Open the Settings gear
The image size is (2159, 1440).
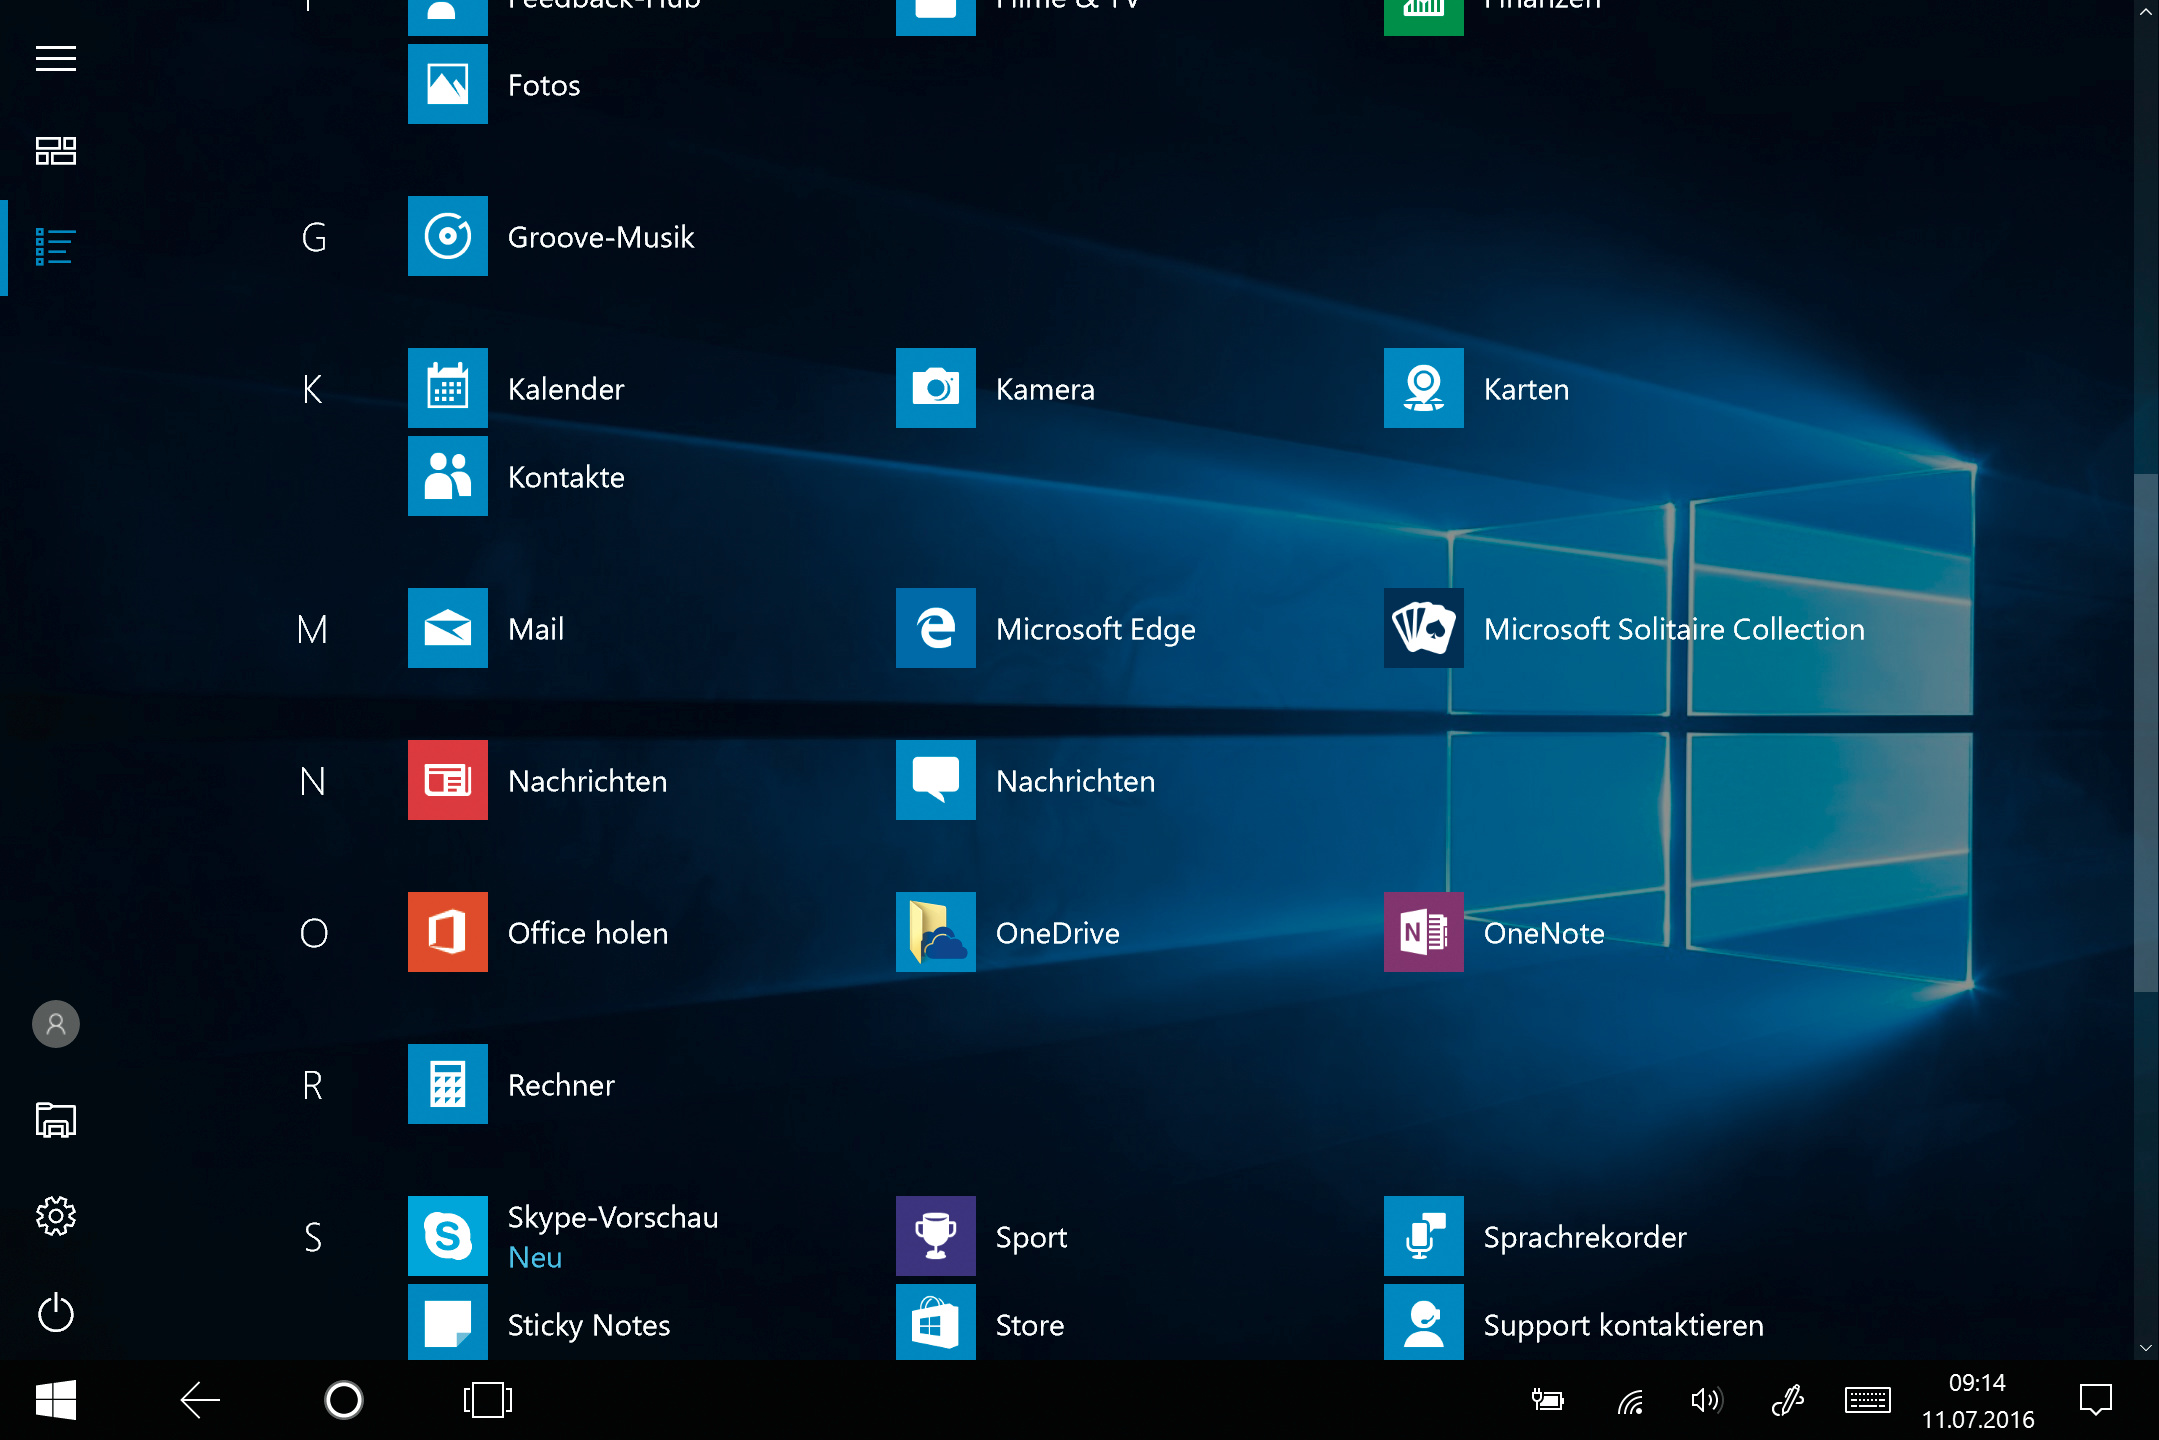pos(56,1216)
